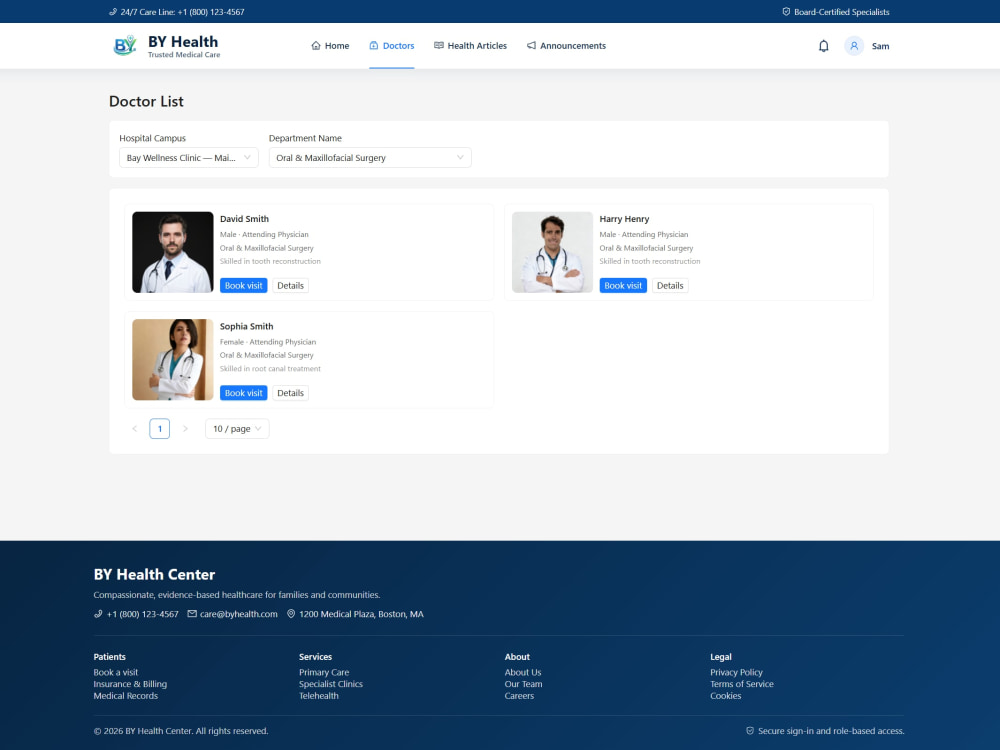The image size is (1000, 750).
Task: Open Health Articles menu item
Action: (x=471, y=45)
